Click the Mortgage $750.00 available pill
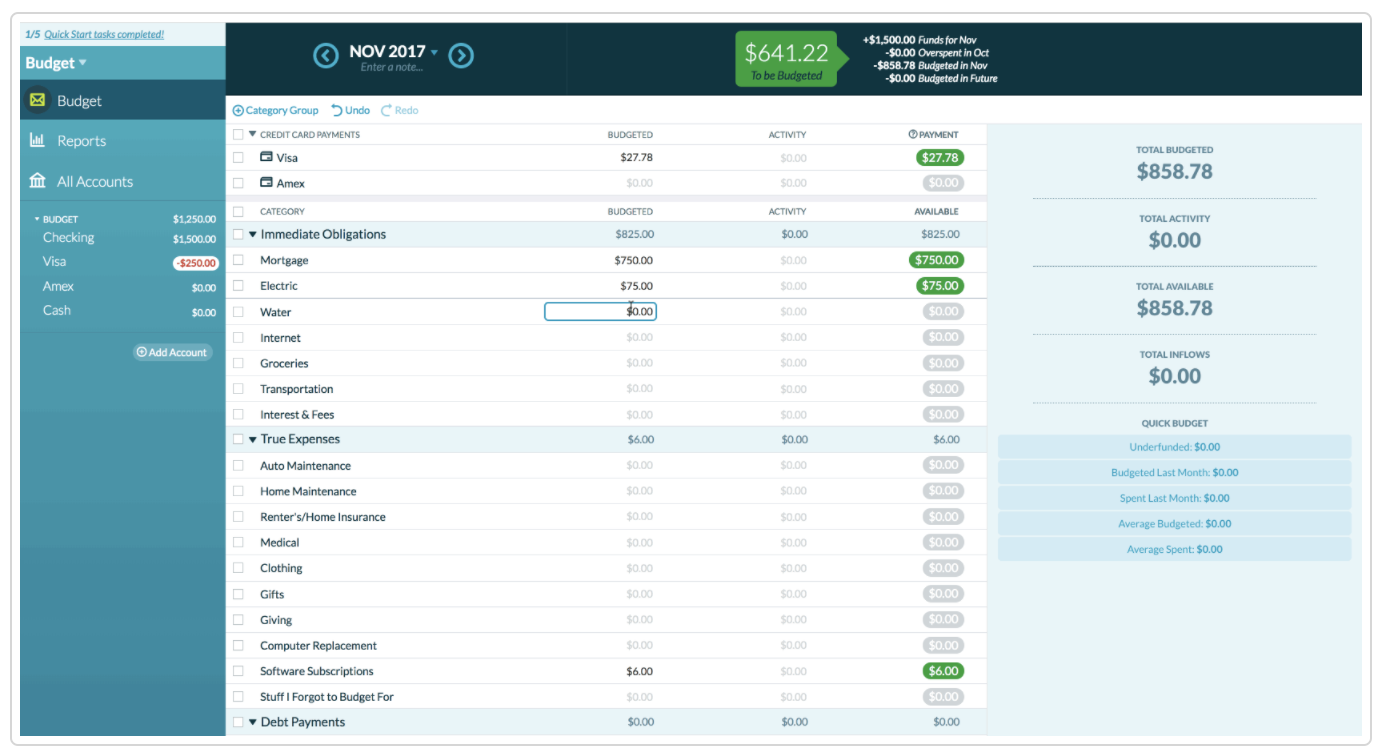The width and height of the screenshot is (1380, 754). (x=936, y=260)
